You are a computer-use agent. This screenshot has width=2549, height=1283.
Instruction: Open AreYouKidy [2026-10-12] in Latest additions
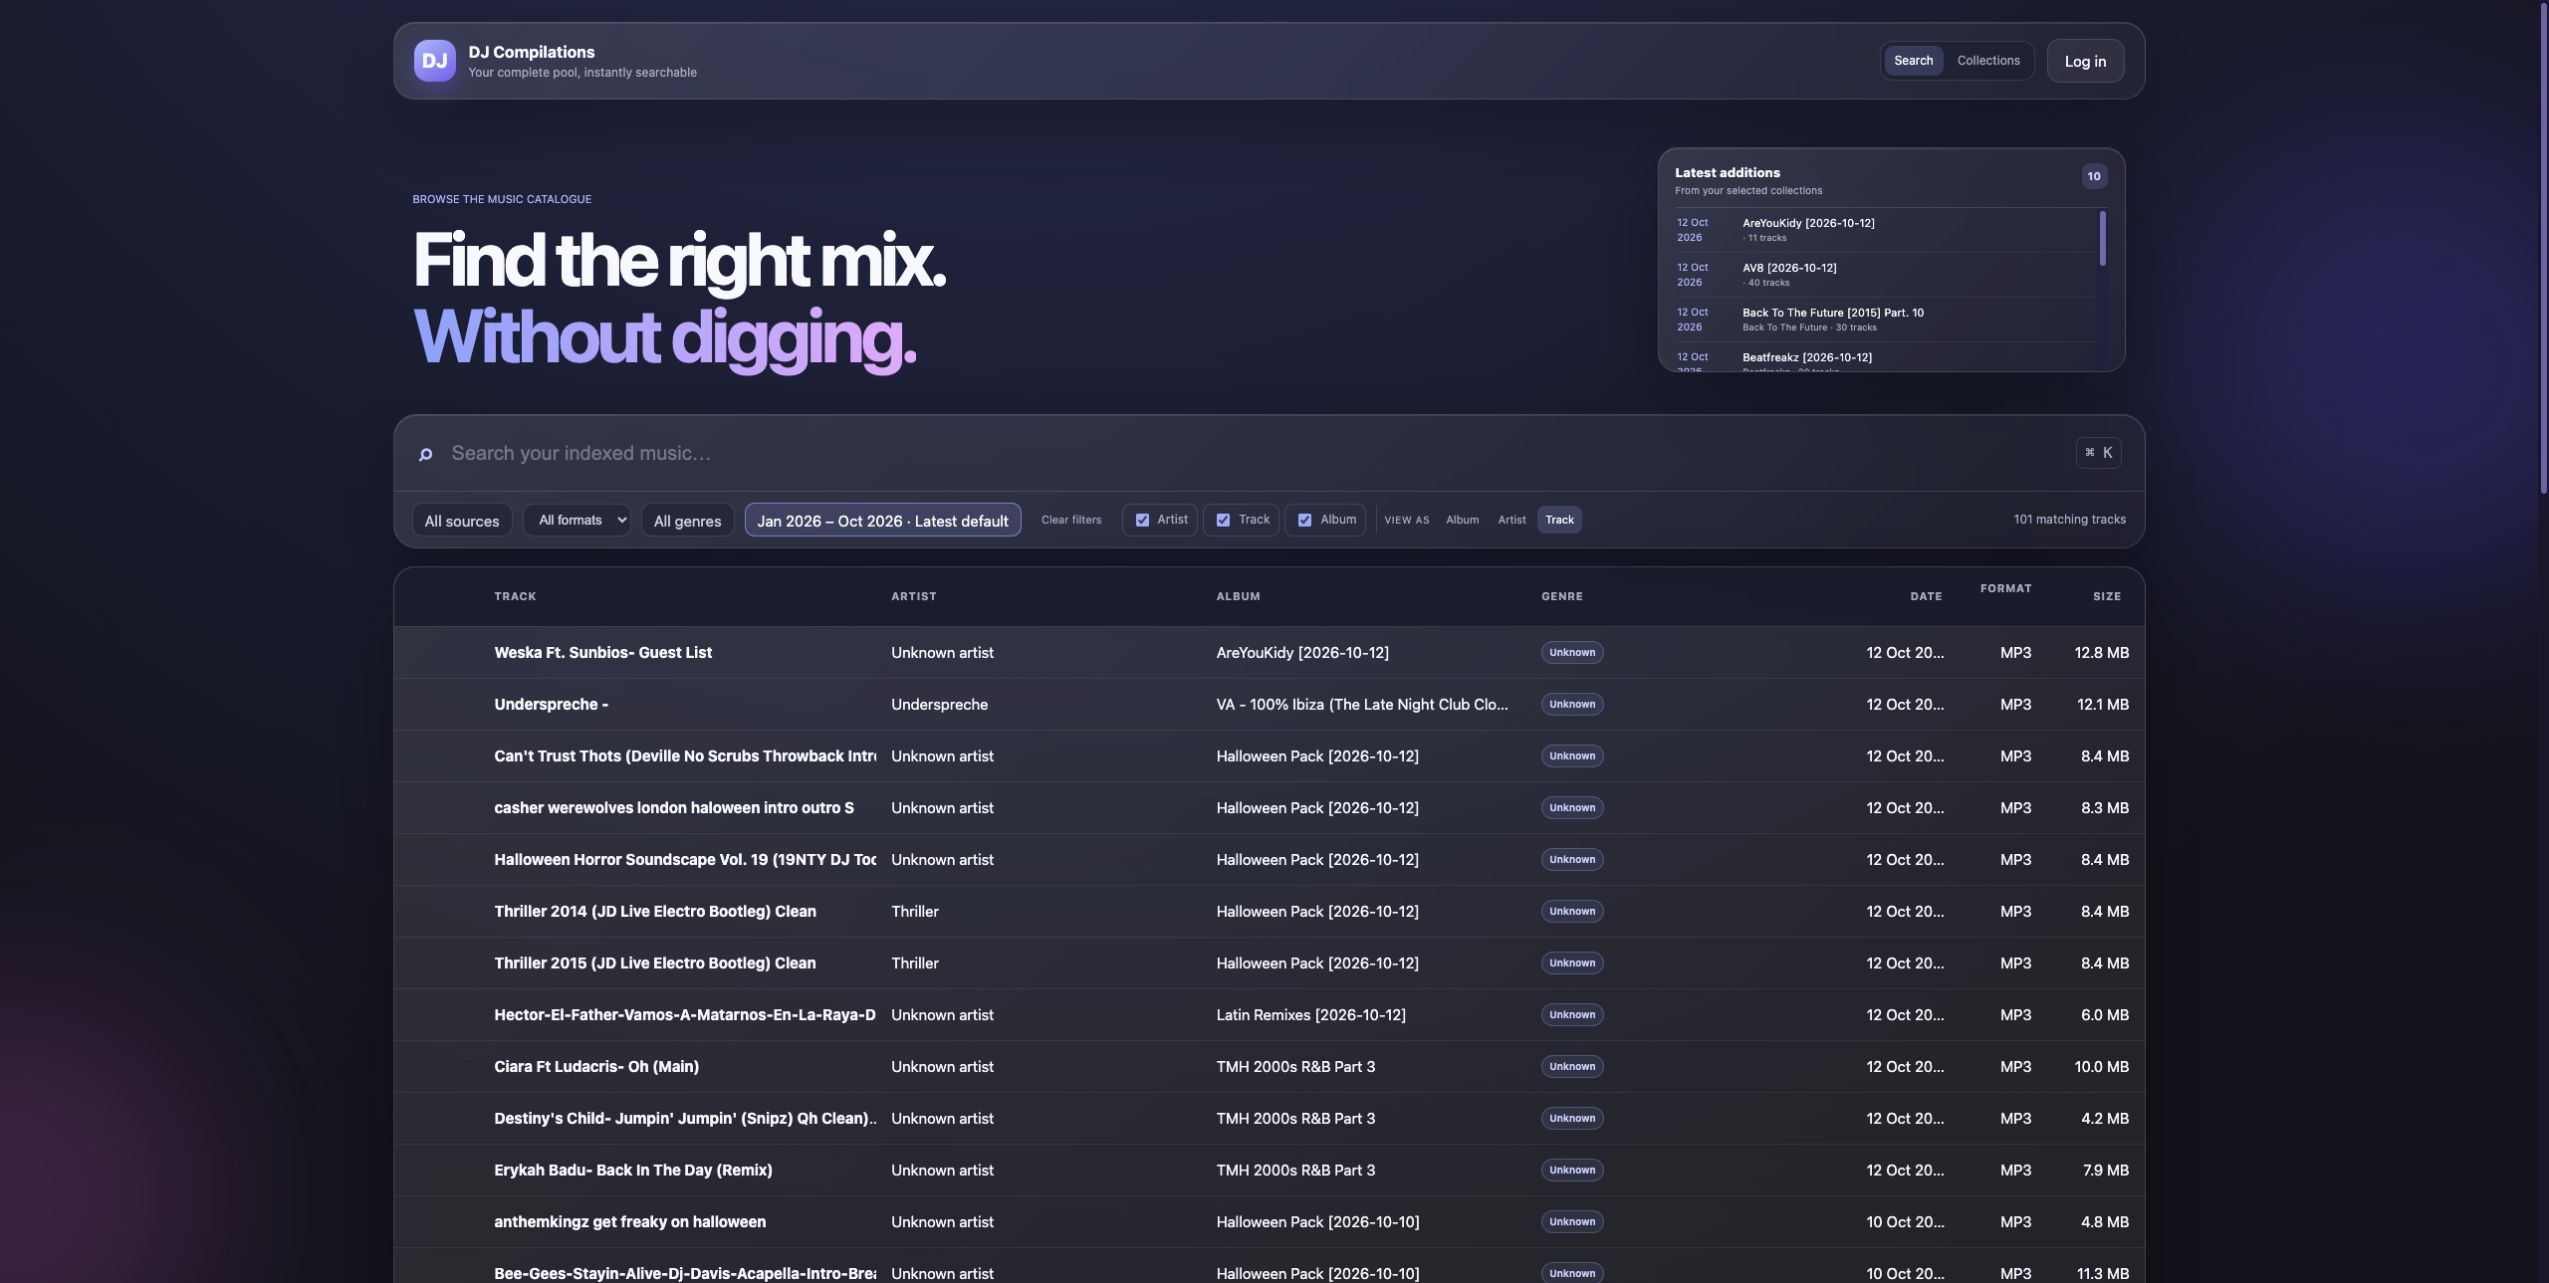1885,230
